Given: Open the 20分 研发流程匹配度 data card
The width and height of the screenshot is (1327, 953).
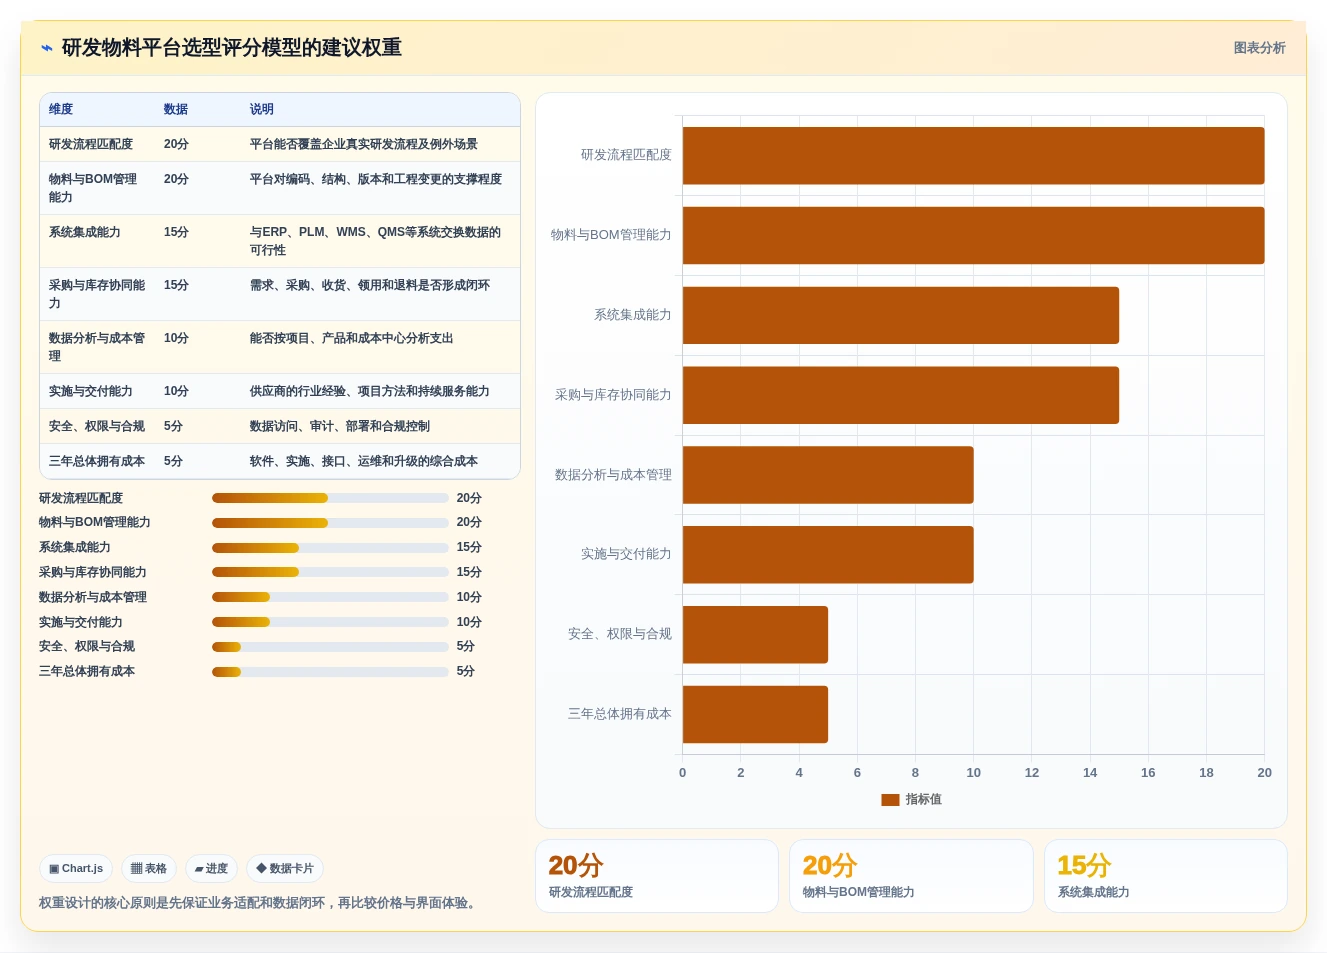Looking at the screenshot, I should click(657, 876).
